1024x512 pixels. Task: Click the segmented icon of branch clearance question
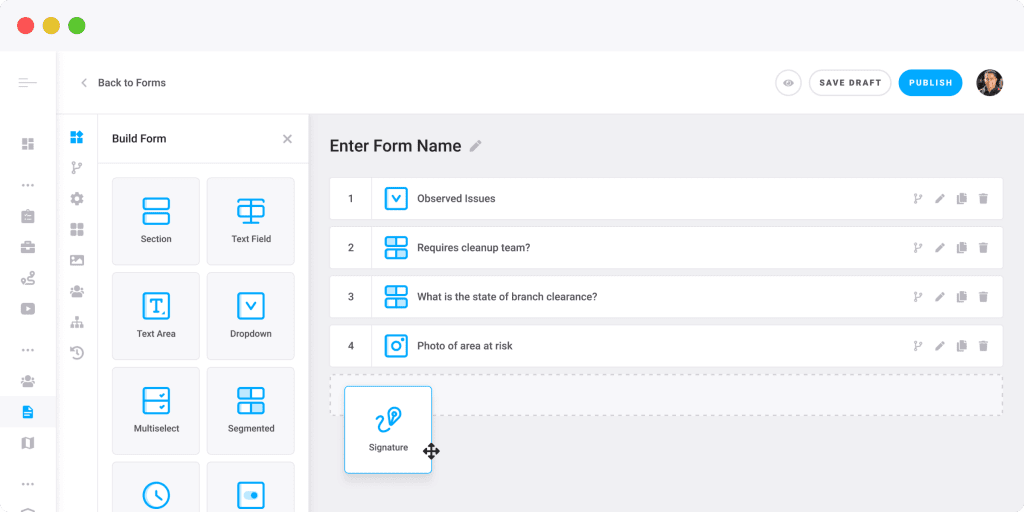pos(396,296)
